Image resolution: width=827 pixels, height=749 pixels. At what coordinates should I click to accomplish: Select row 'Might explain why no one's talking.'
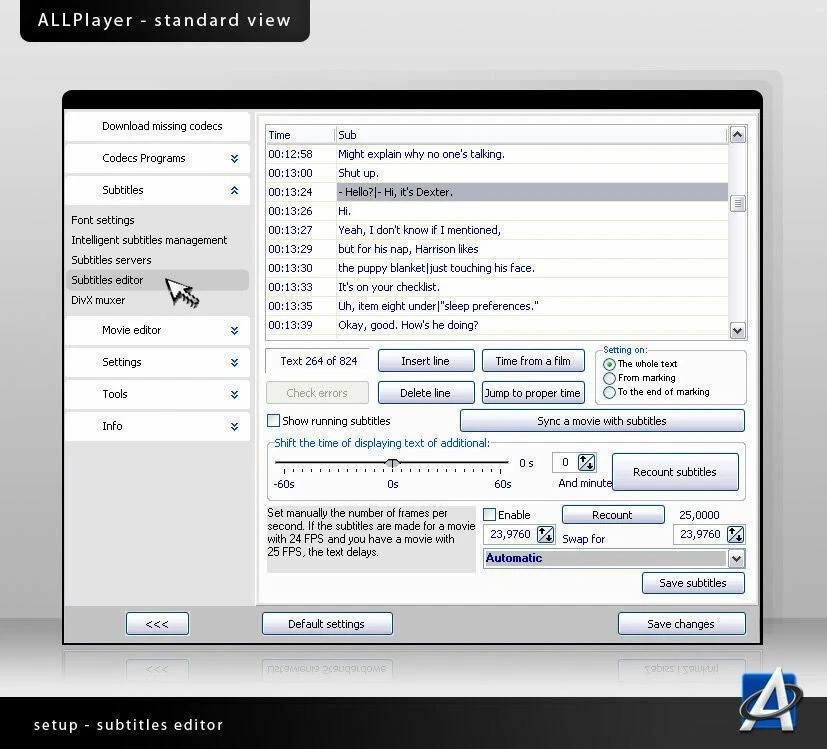(497, 154)
